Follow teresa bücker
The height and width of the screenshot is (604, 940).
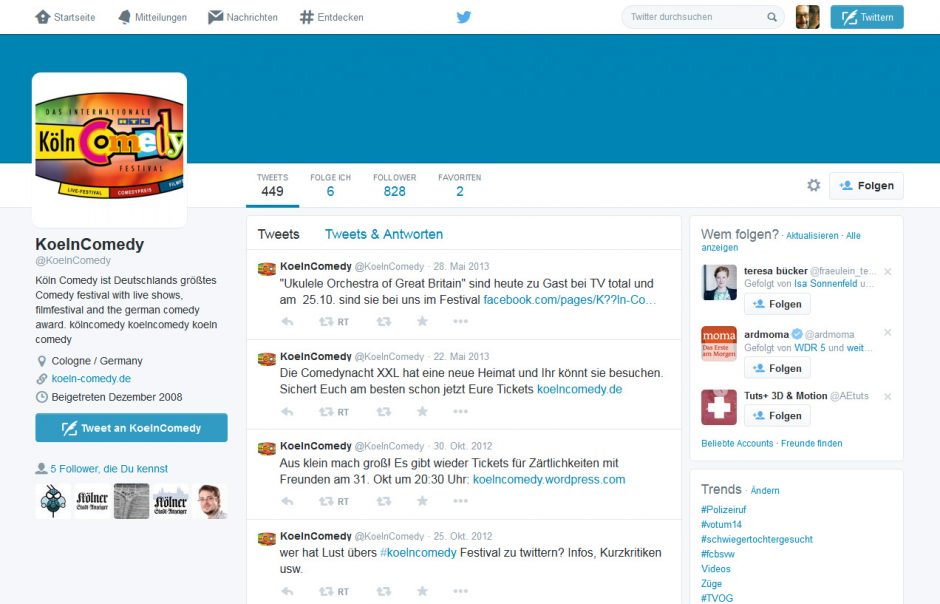pos(777,304)
